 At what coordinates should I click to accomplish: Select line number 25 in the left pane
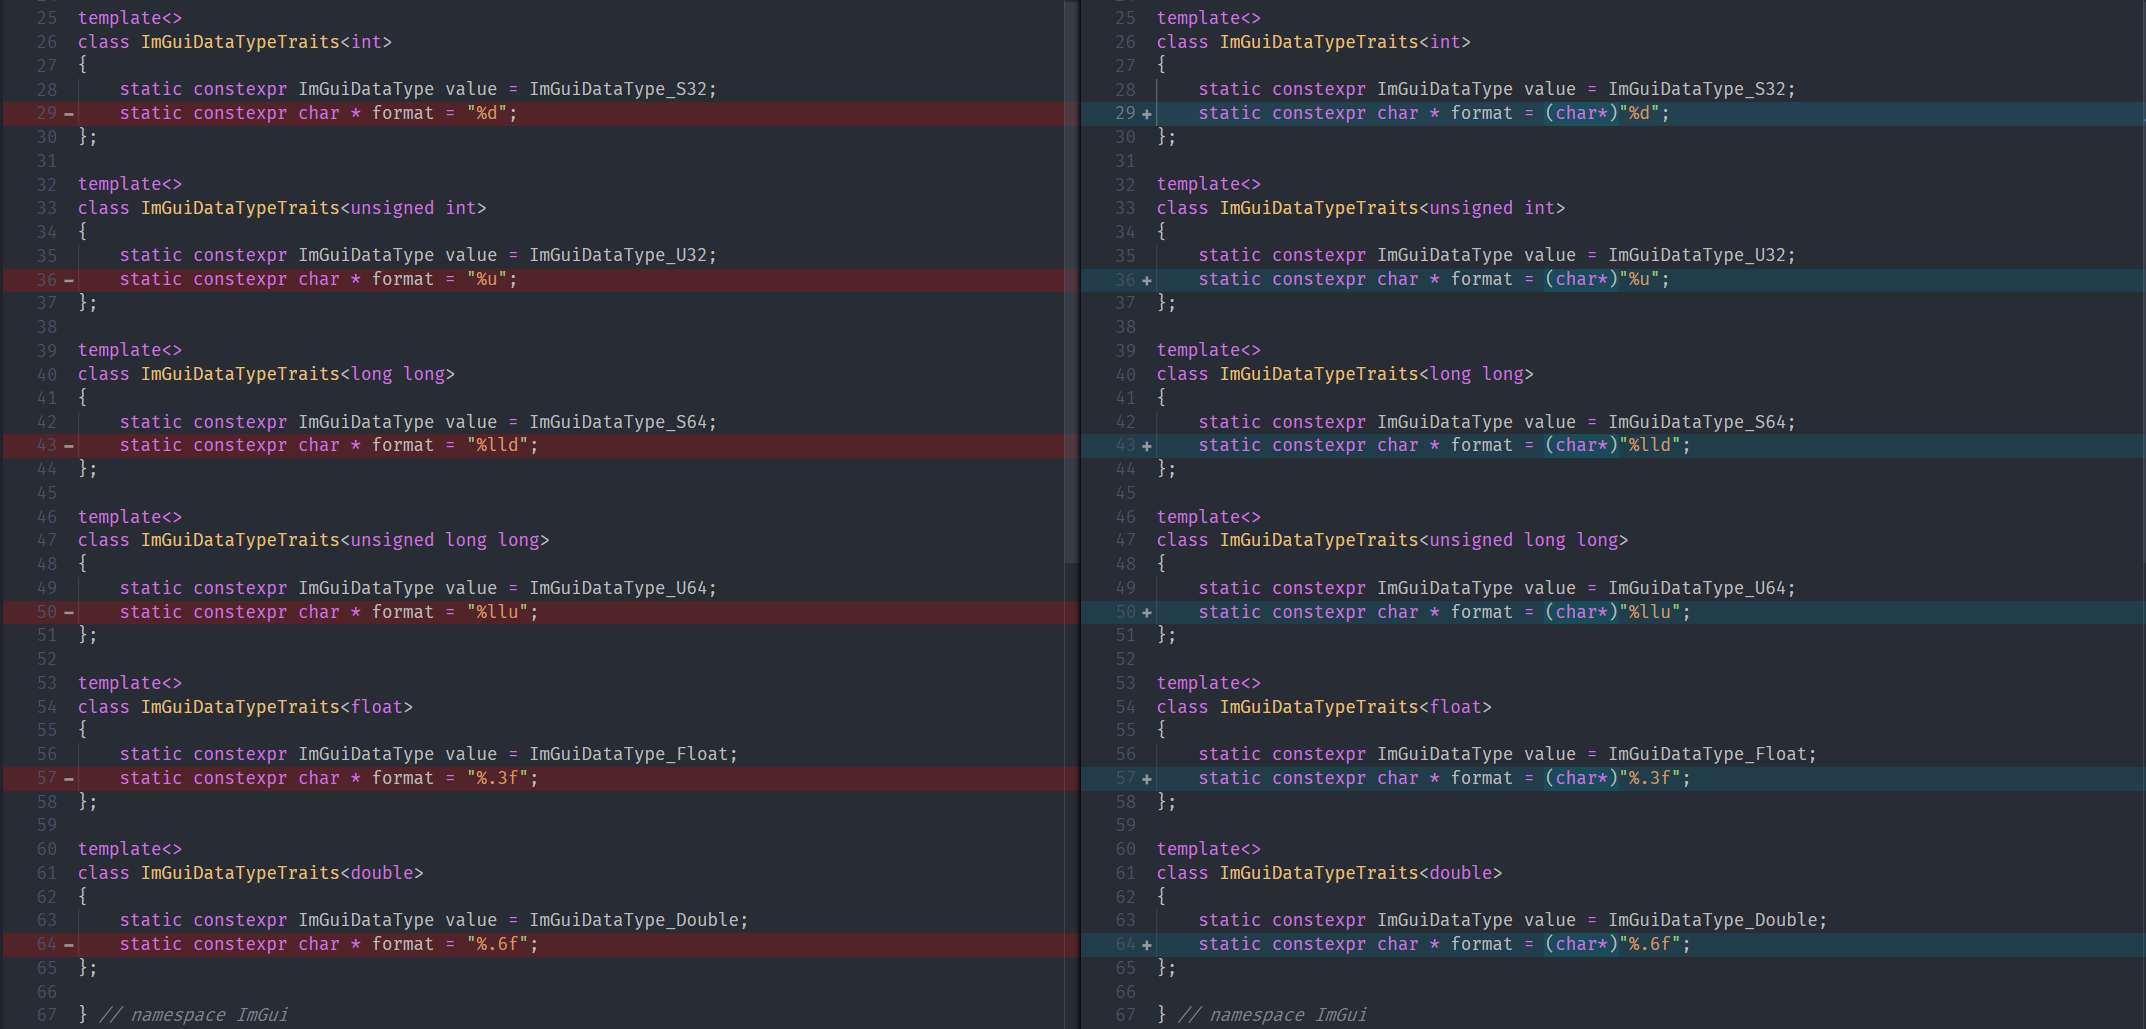click(x=46, y=17)
